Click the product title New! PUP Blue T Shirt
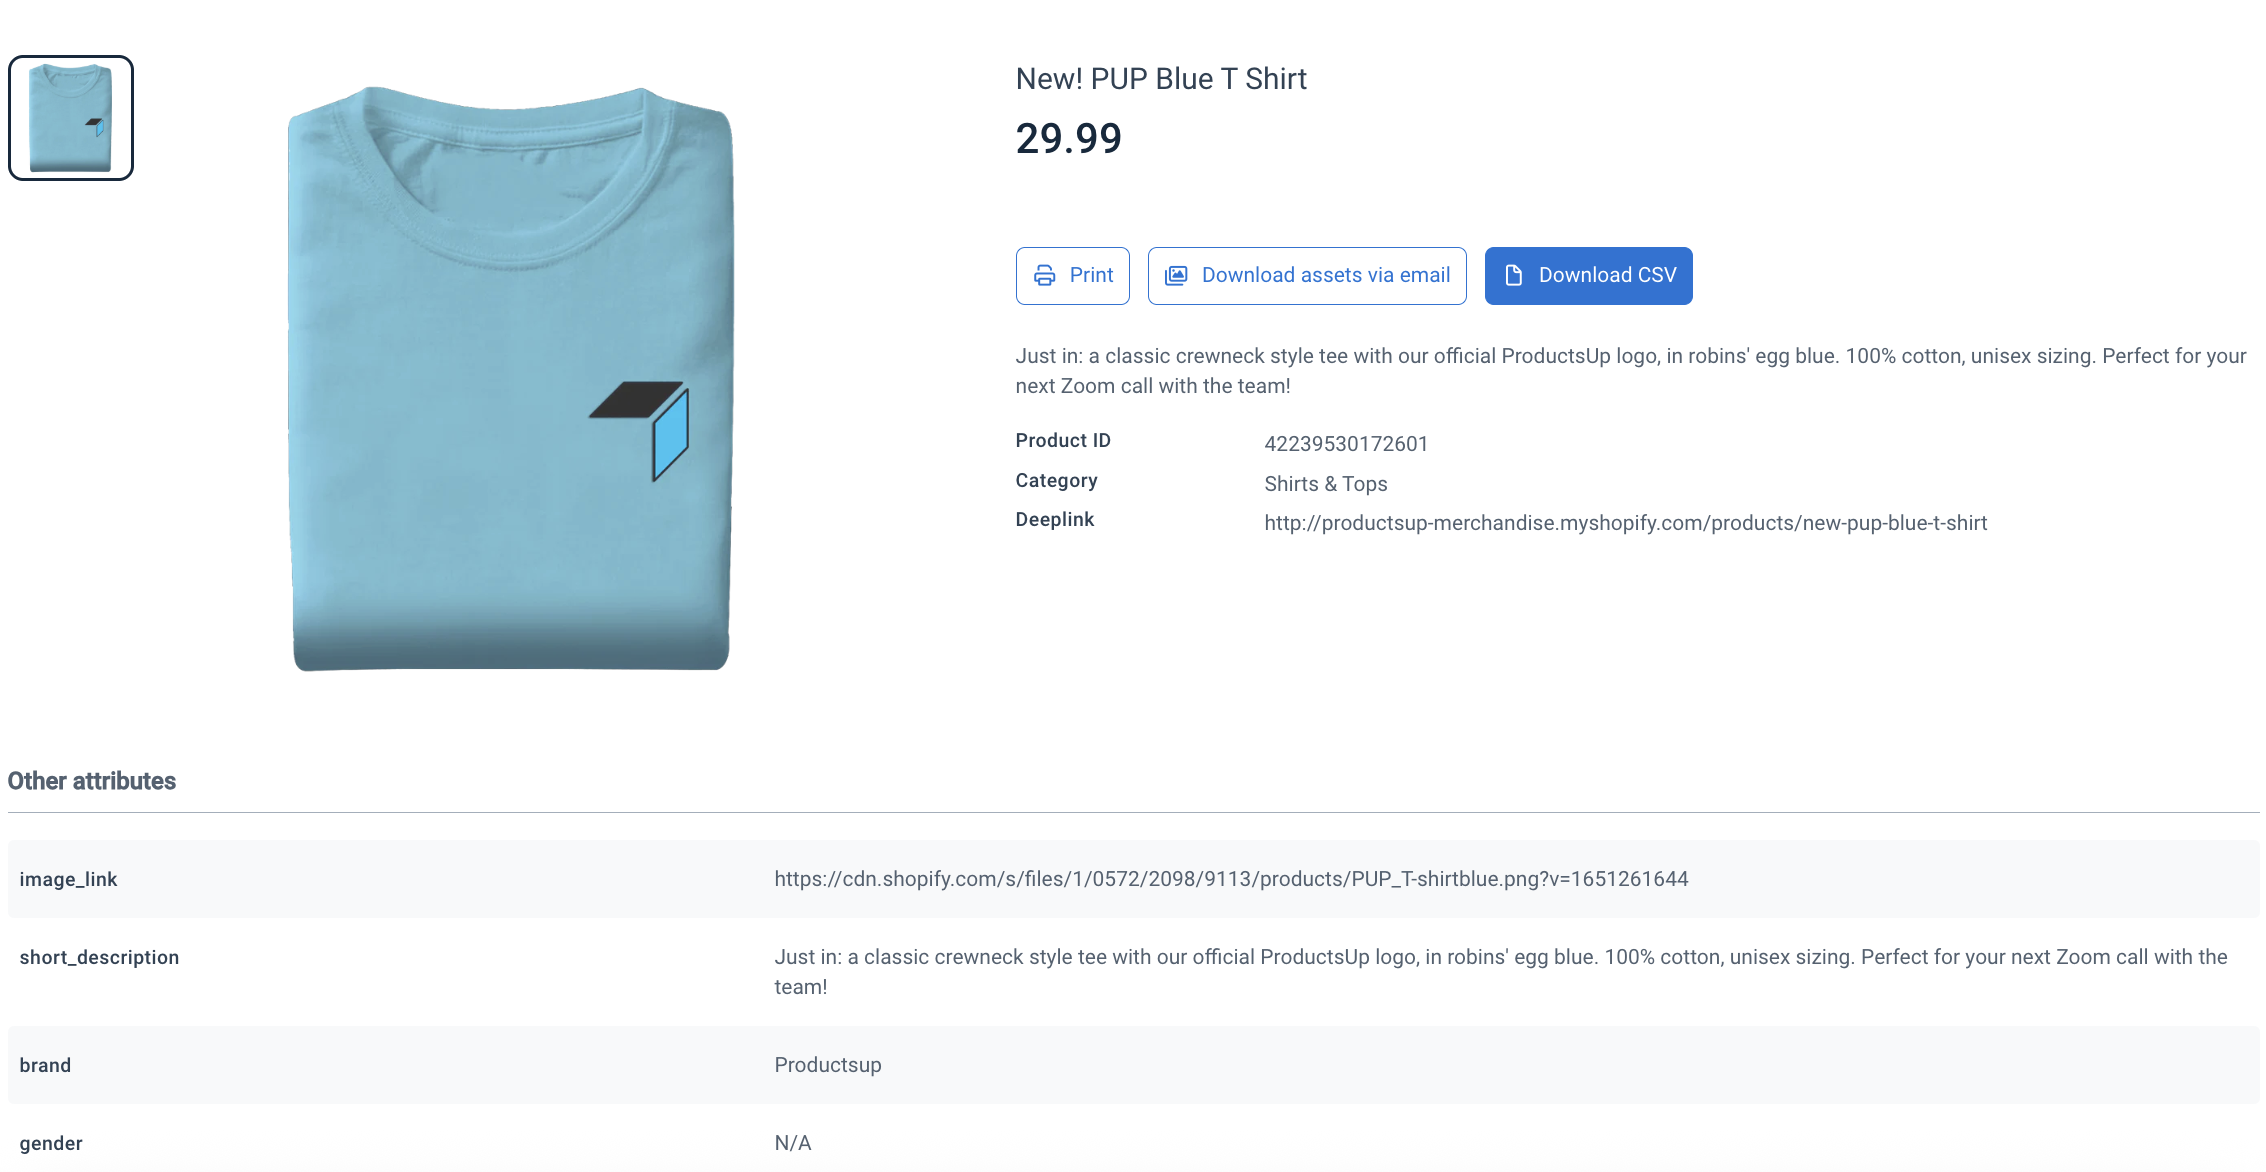The width and height of the screenshot is (2266, 1172). pyautogui.click(x=1160, y=78)
